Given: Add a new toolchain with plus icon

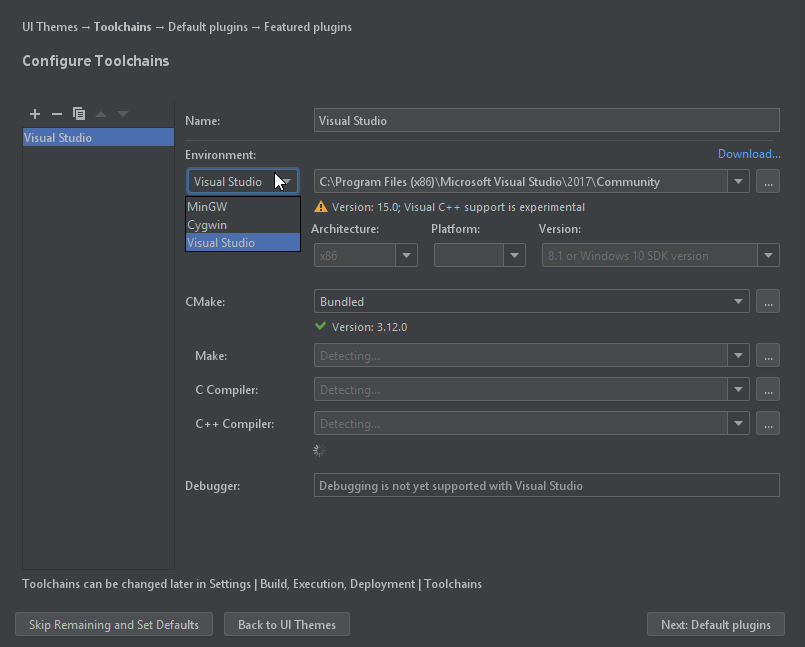Looking at the screenshot, I should [x=35, y=113].
